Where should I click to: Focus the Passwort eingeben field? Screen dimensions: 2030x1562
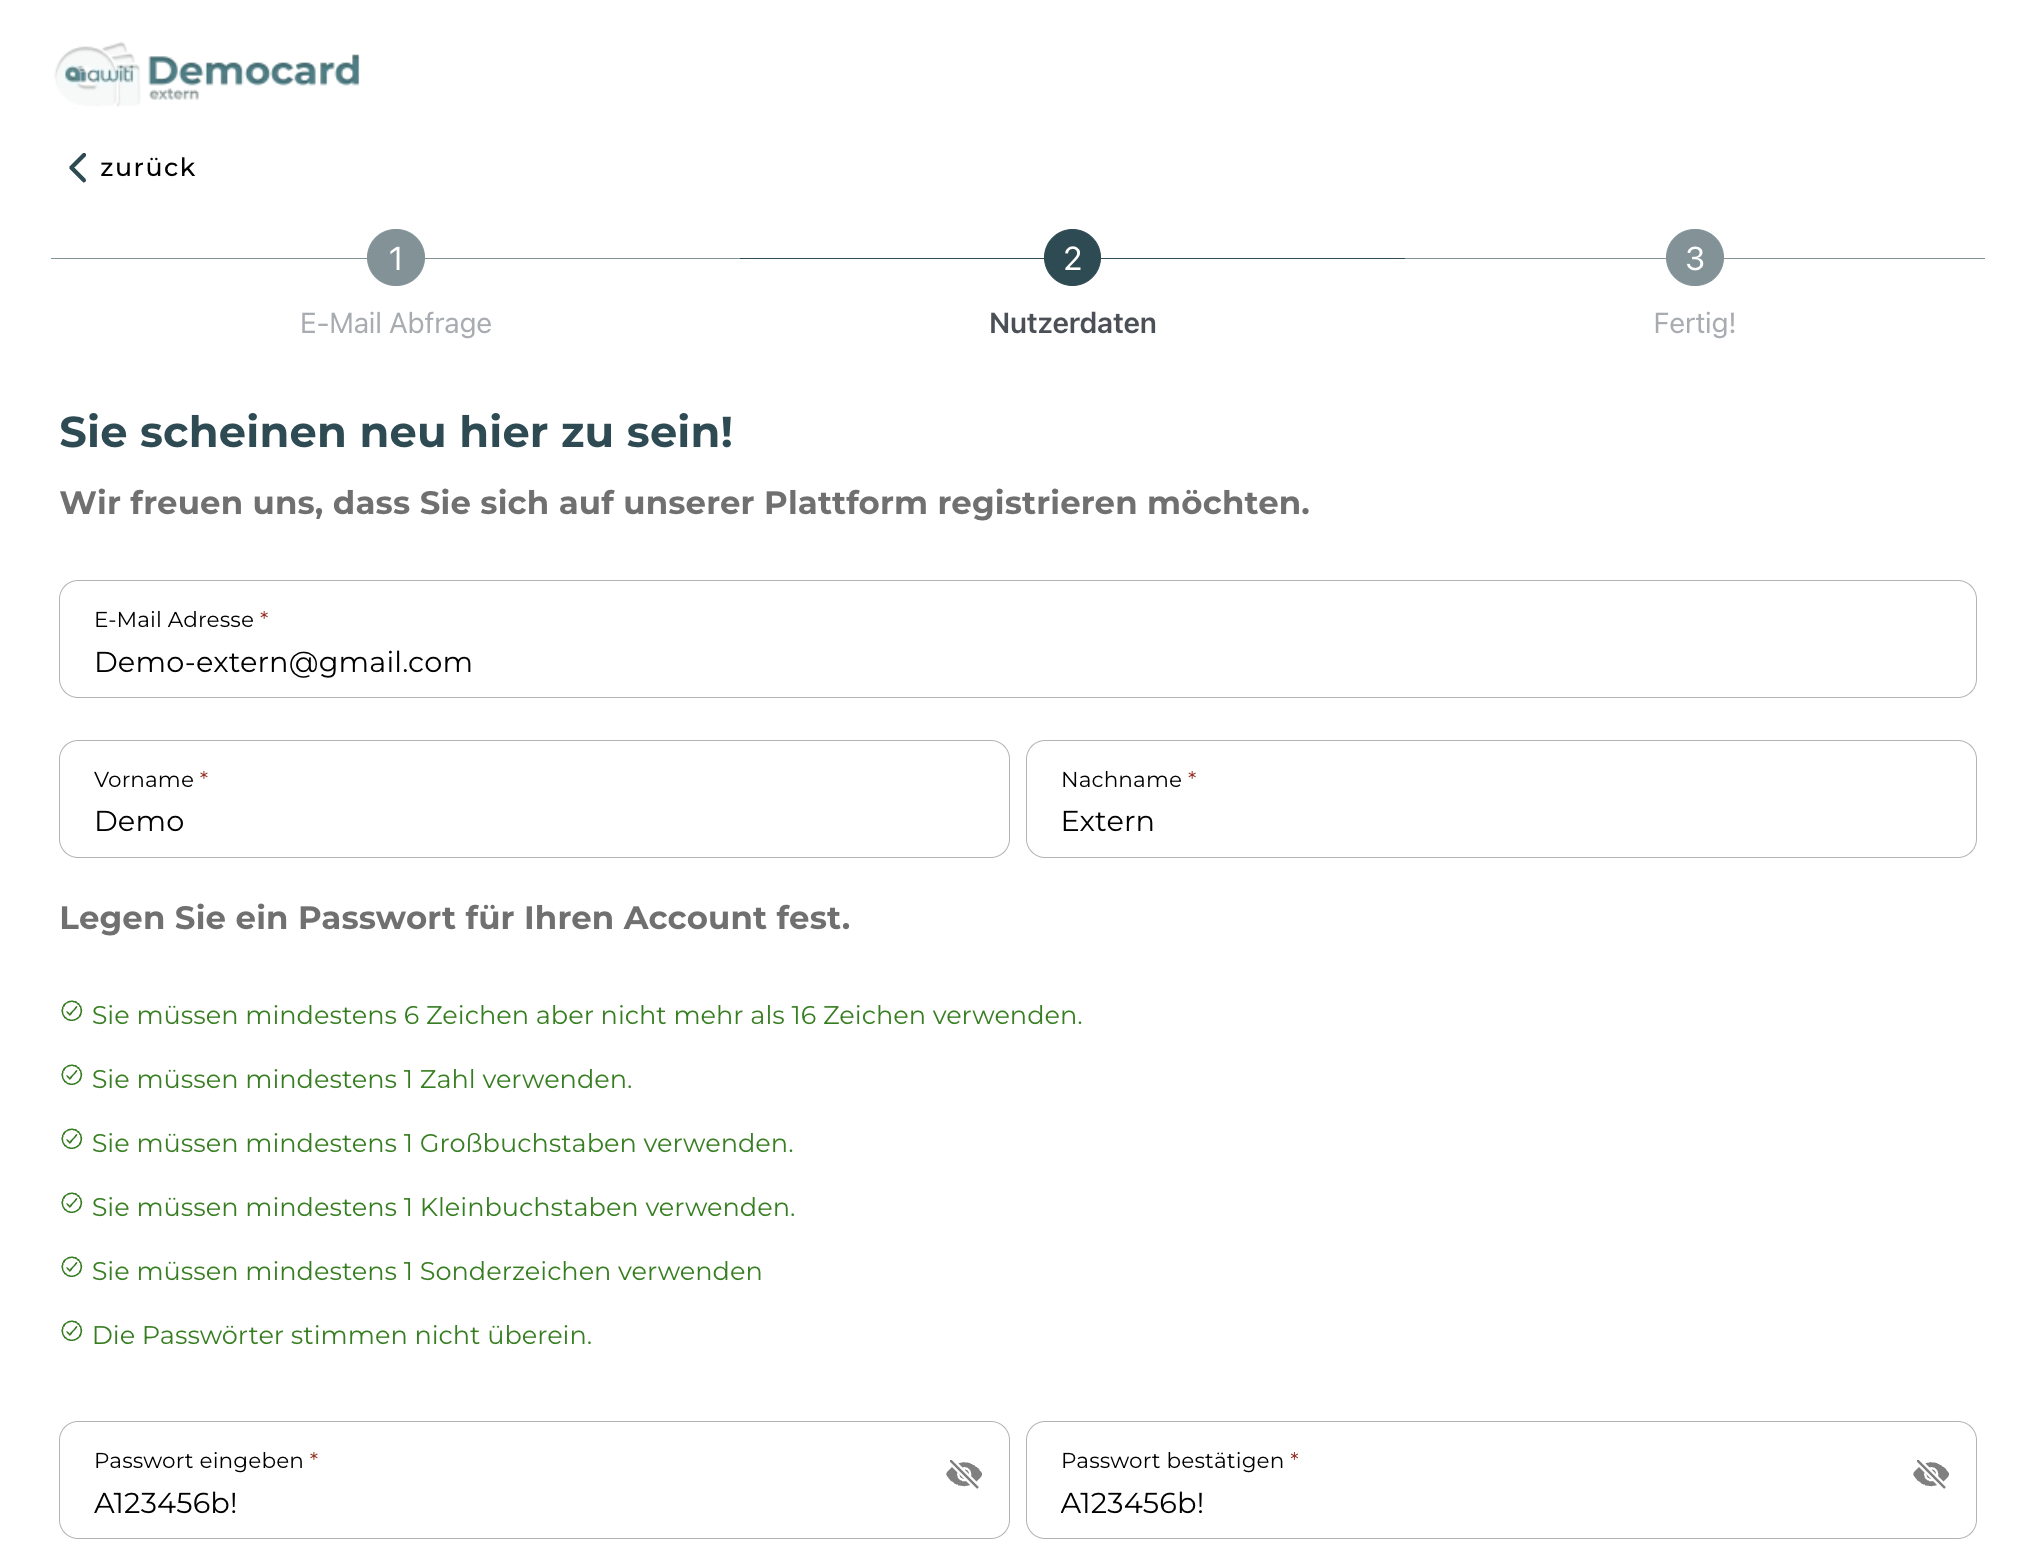click(500, 1501)
